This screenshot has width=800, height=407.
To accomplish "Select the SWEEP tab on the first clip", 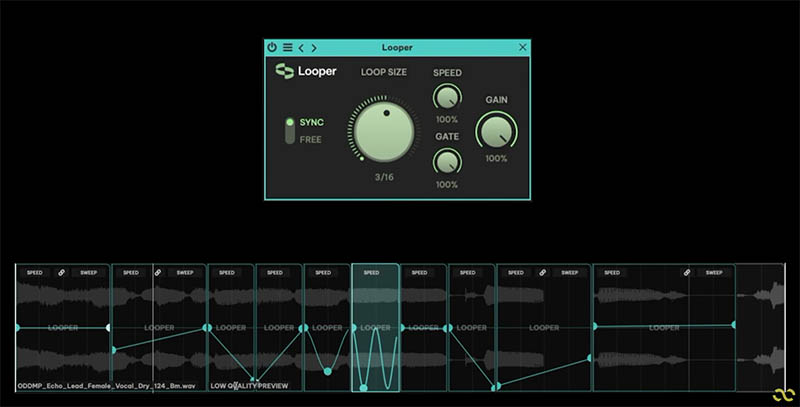I will [88, 273].
